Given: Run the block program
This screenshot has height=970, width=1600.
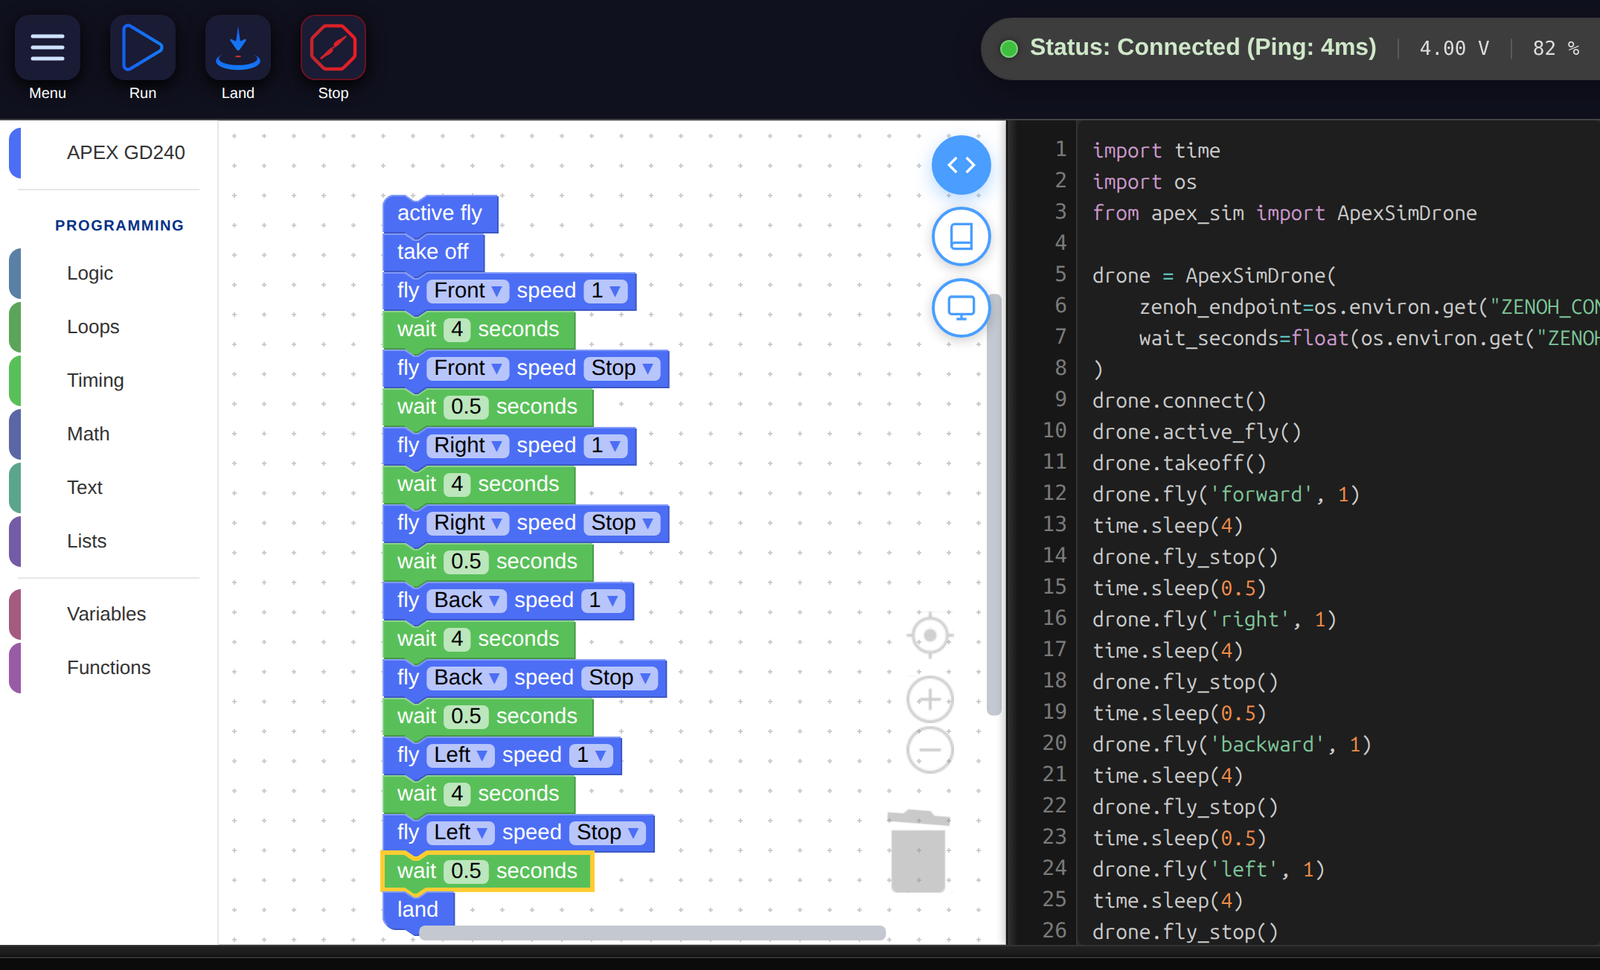Looking at the screenshot, I should [x=142, y=48].
